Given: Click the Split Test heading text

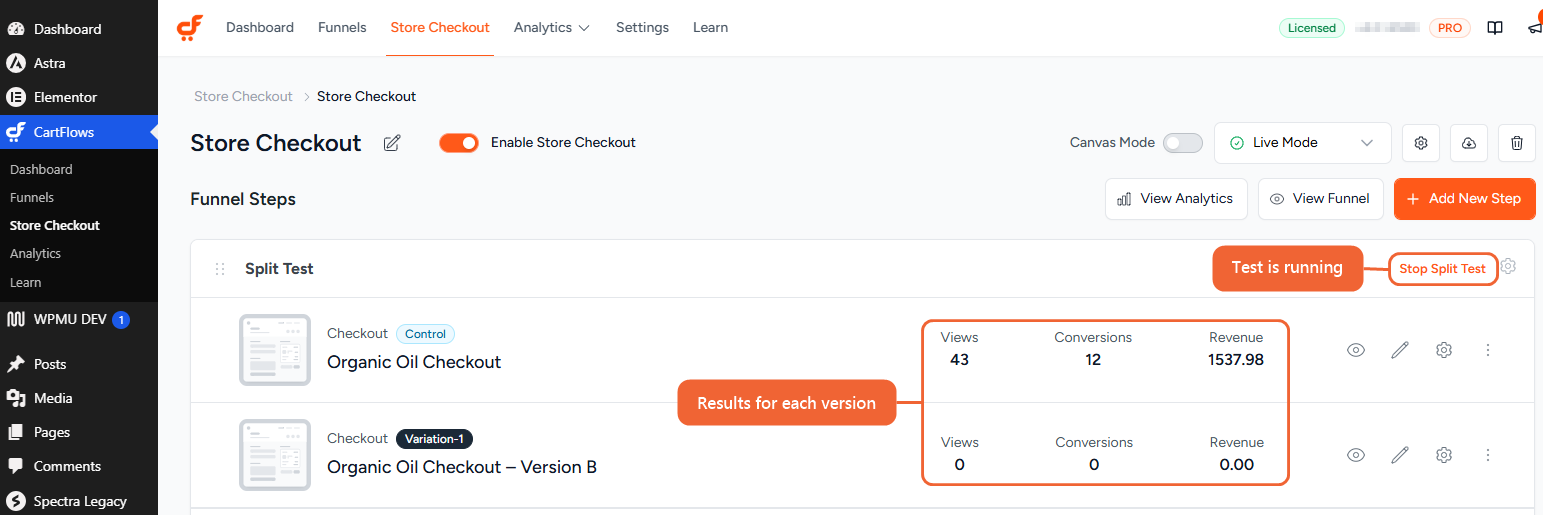Looking at the screenshot, I should (279, 269).
